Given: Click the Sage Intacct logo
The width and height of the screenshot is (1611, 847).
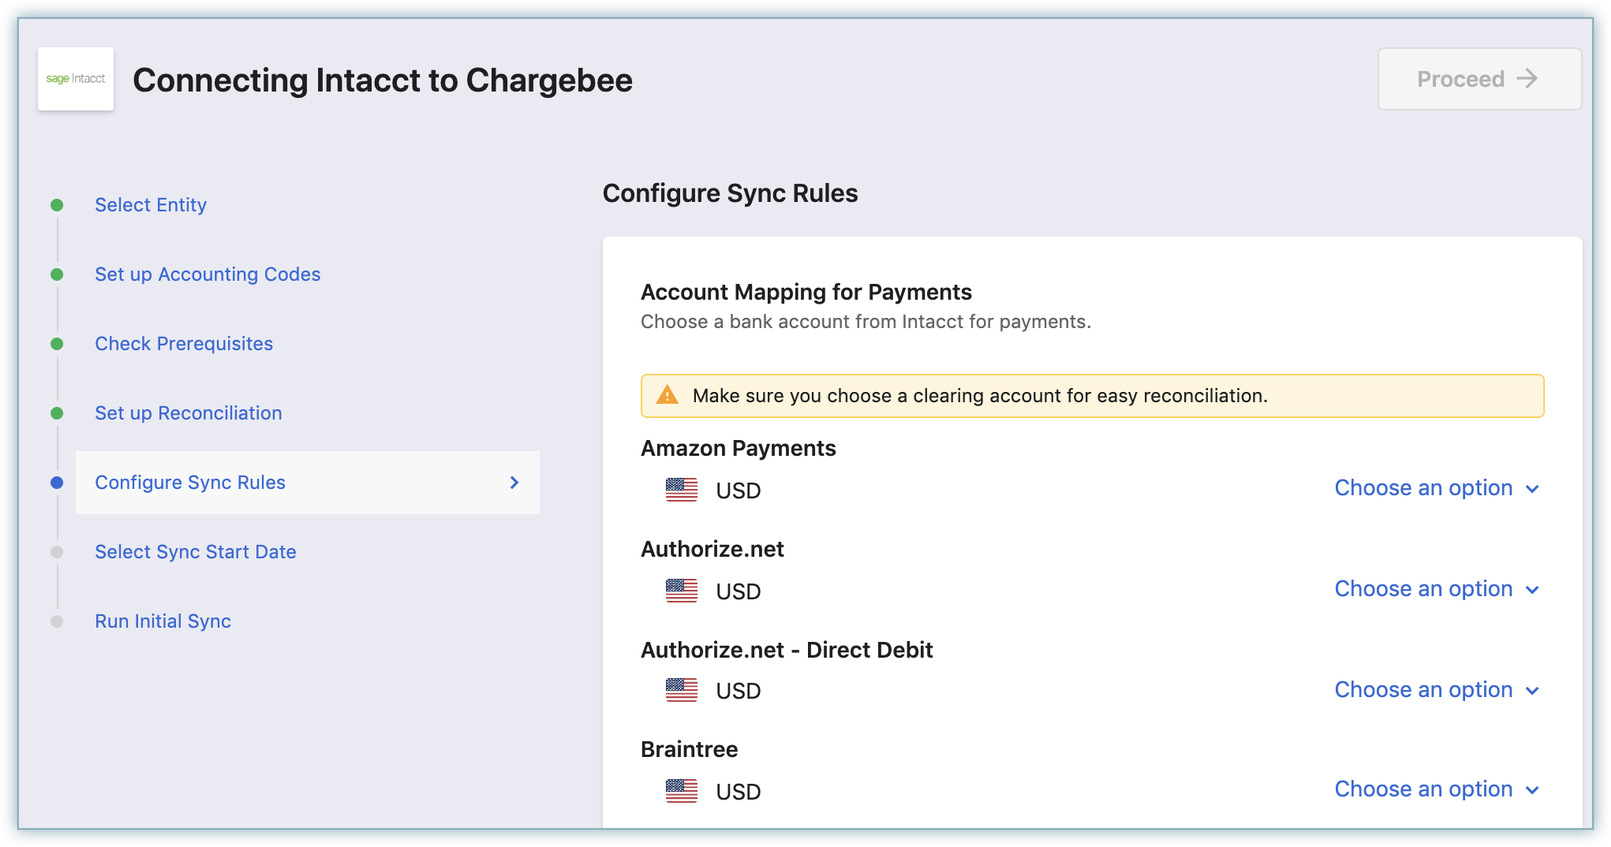Looking at the screenshot, I should [76, 79].
